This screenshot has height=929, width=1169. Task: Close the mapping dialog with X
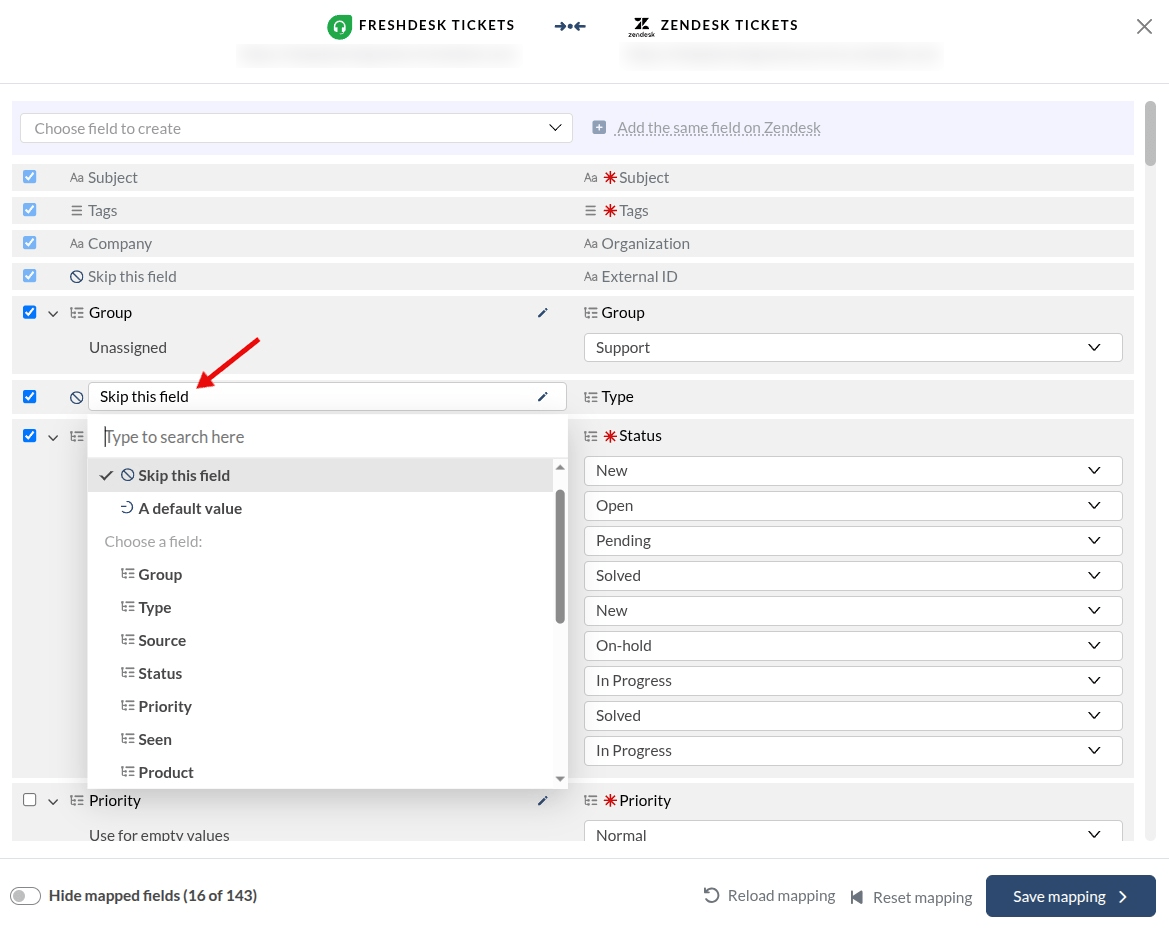tap(1144, 27)
